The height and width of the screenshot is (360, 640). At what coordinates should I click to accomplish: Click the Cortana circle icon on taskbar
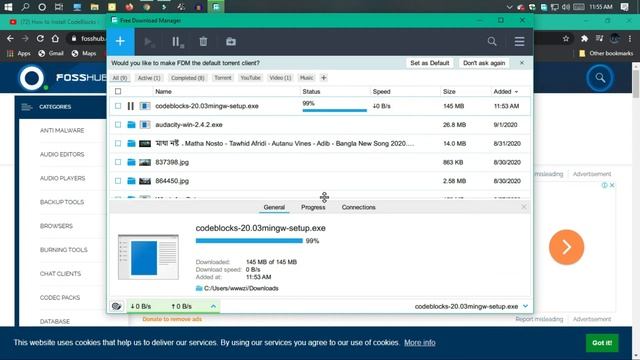[x=42, y=7]
